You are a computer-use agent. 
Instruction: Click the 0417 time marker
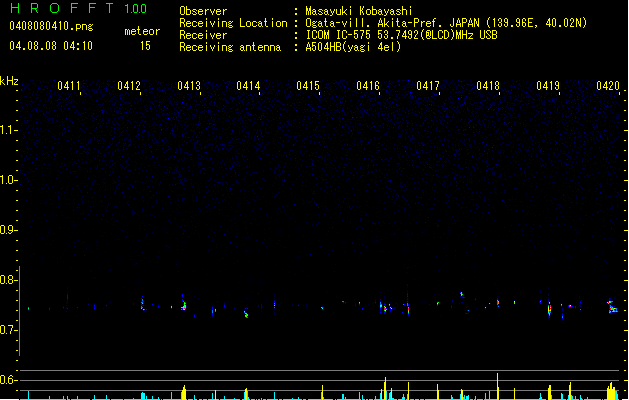pos(428,86)
